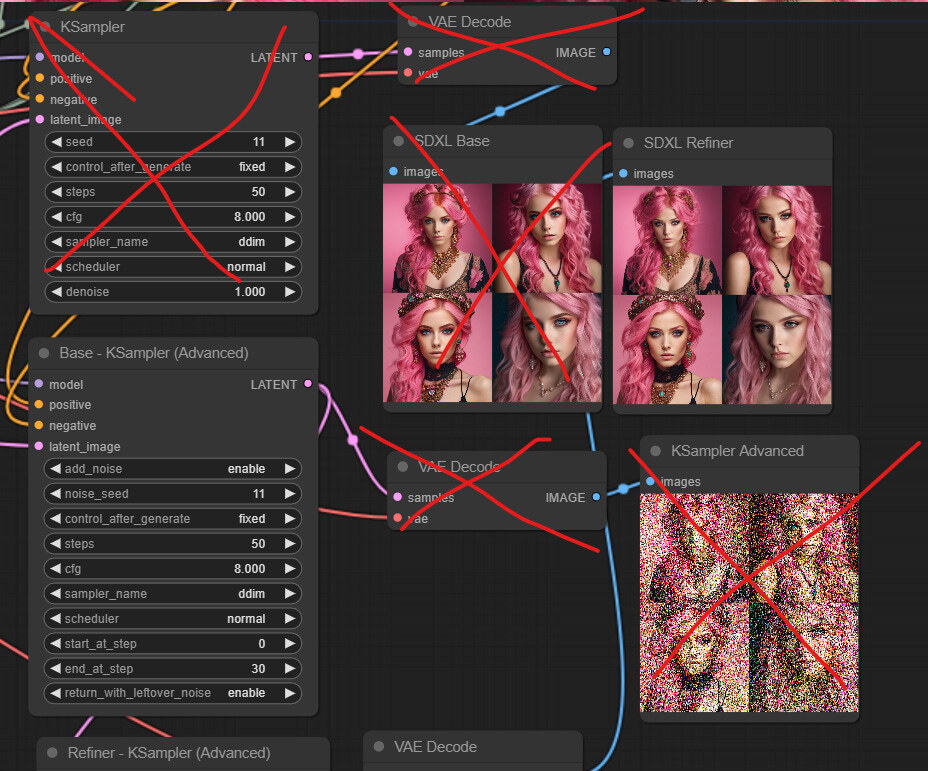The image size is (928, 771).
Task: Collapse the middle VAE Decode node dot
Action: [x=403, y=467]
